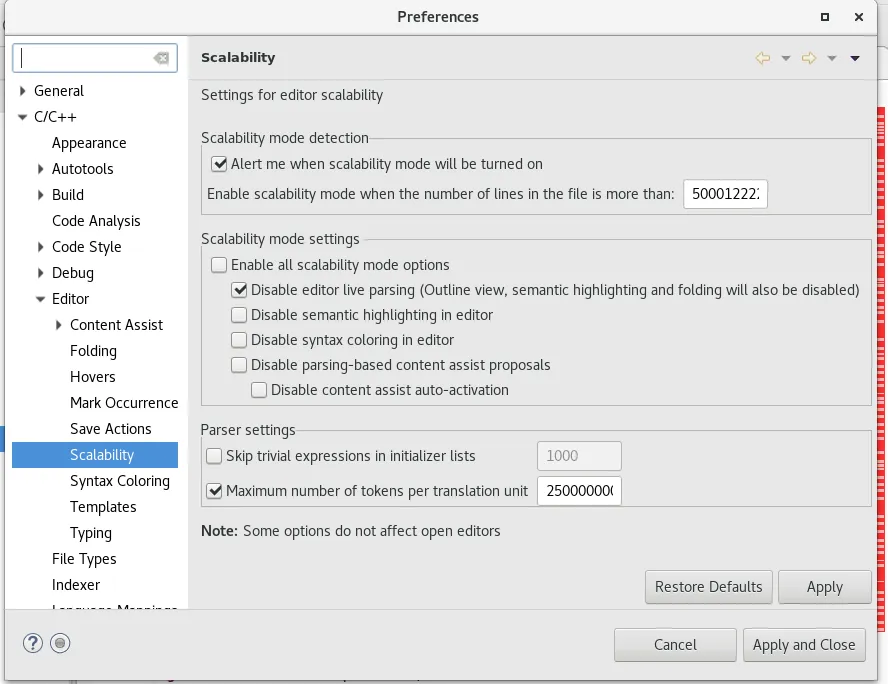Open the Help question mark icon

[x=33, y=643]
